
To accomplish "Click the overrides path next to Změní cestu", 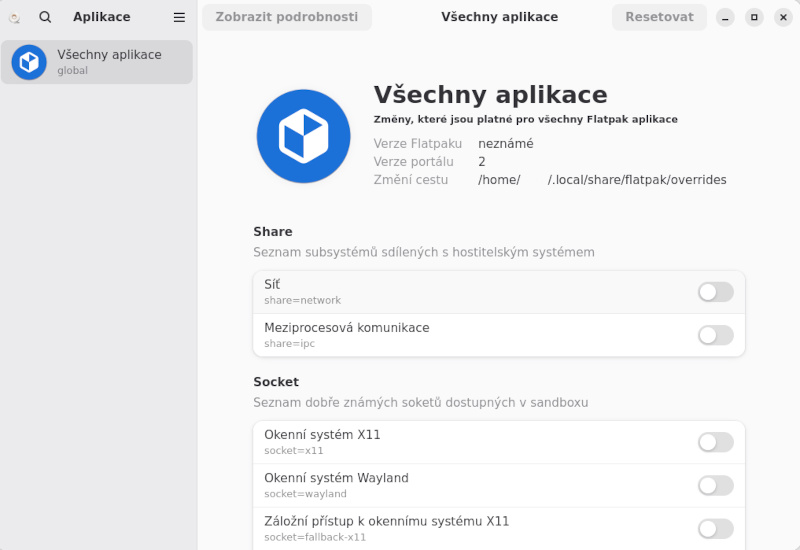I will tap(602, 180).
